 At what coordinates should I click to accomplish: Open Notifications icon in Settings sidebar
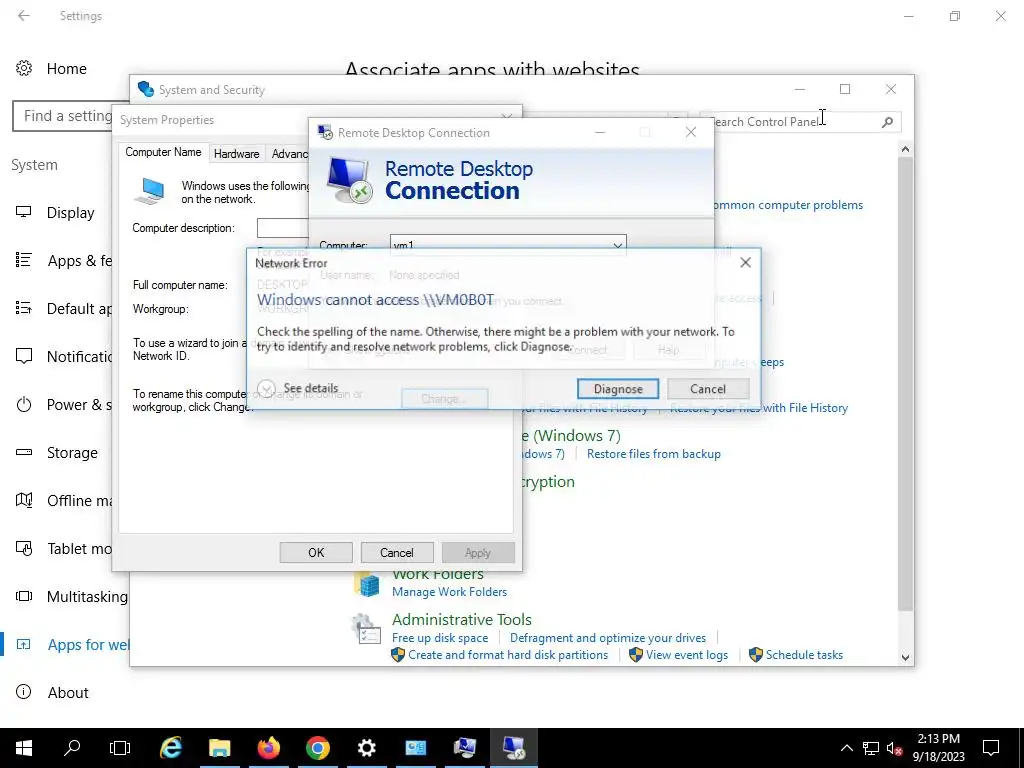pyautogui.click(x=24, y=357)
